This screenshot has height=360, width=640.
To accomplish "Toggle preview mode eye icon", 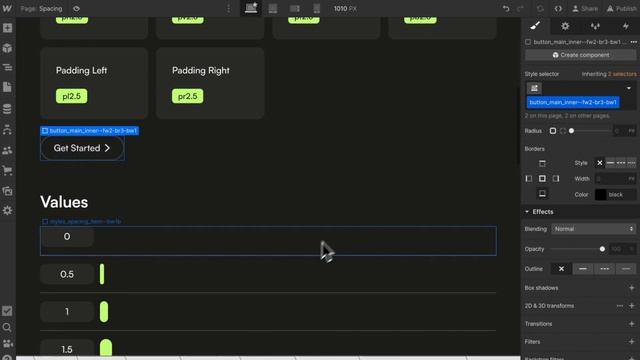I will click(x=76, y=9).
